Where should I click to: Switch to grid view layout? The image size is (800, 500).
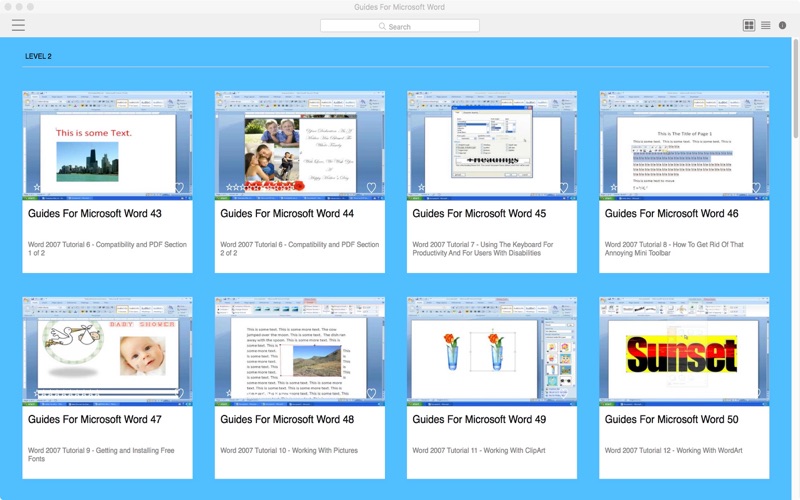tap(748, 25)
